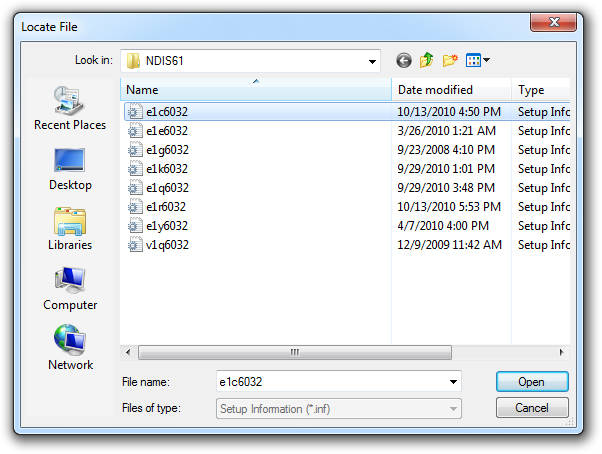Open Computer location
The image size is (602, 454).
(70, 289)
